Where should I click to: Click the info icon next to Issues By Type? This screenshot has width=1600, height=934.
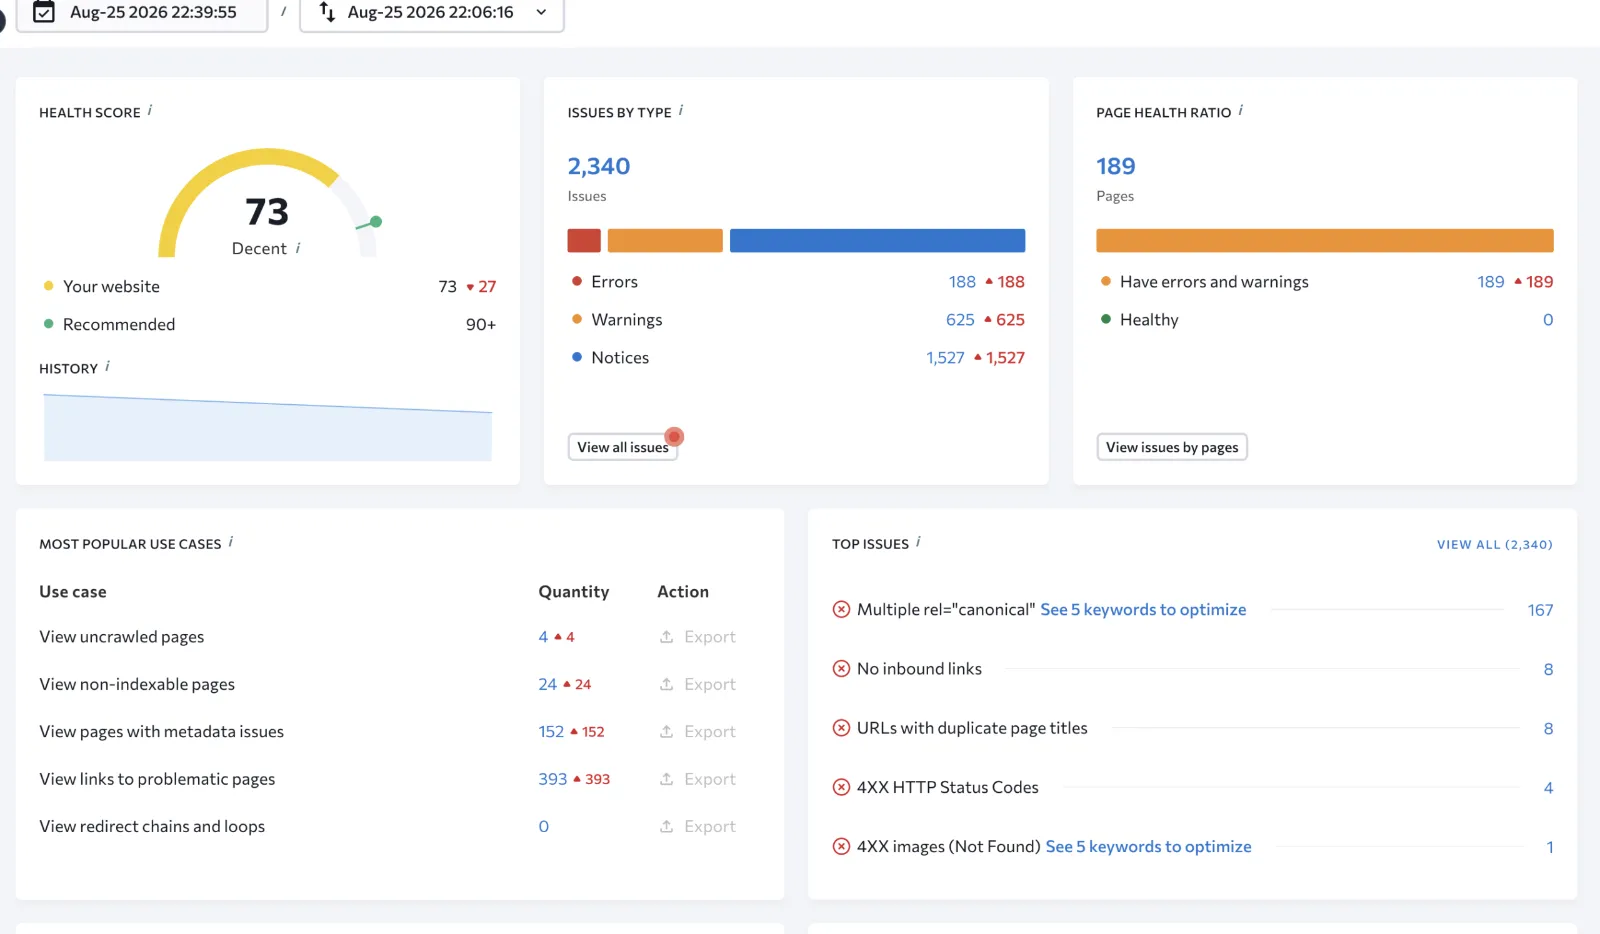coord(681,111)
